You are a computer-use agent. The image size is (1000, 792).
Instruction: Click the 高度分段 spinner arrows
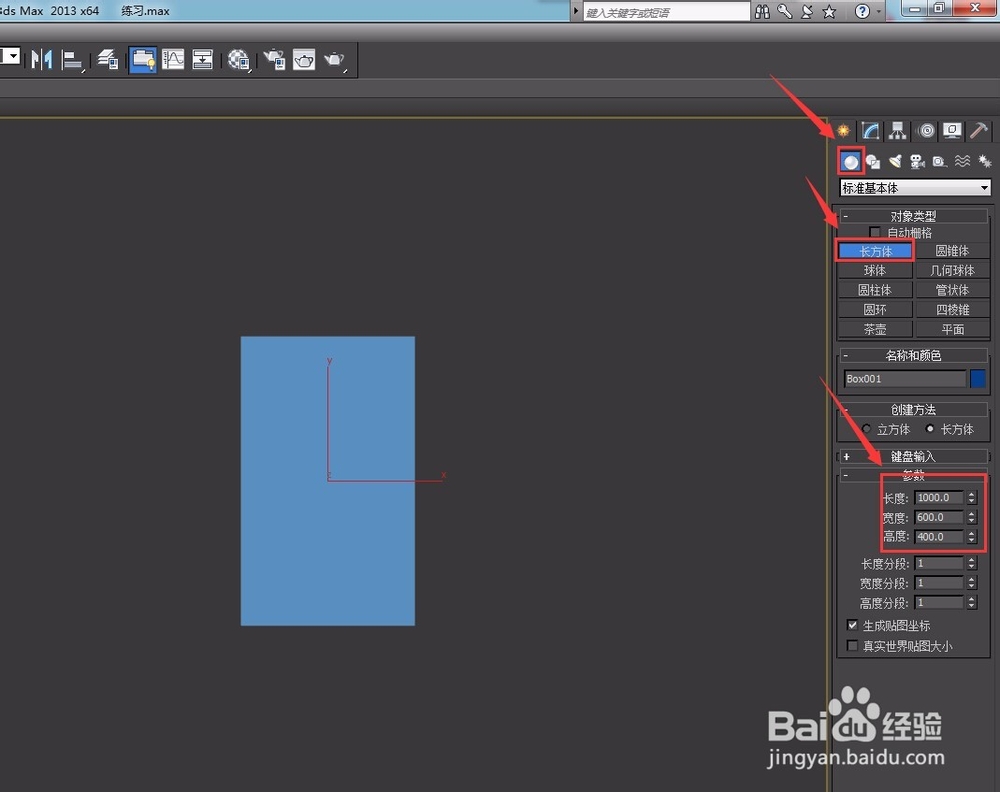pos(971,603)
